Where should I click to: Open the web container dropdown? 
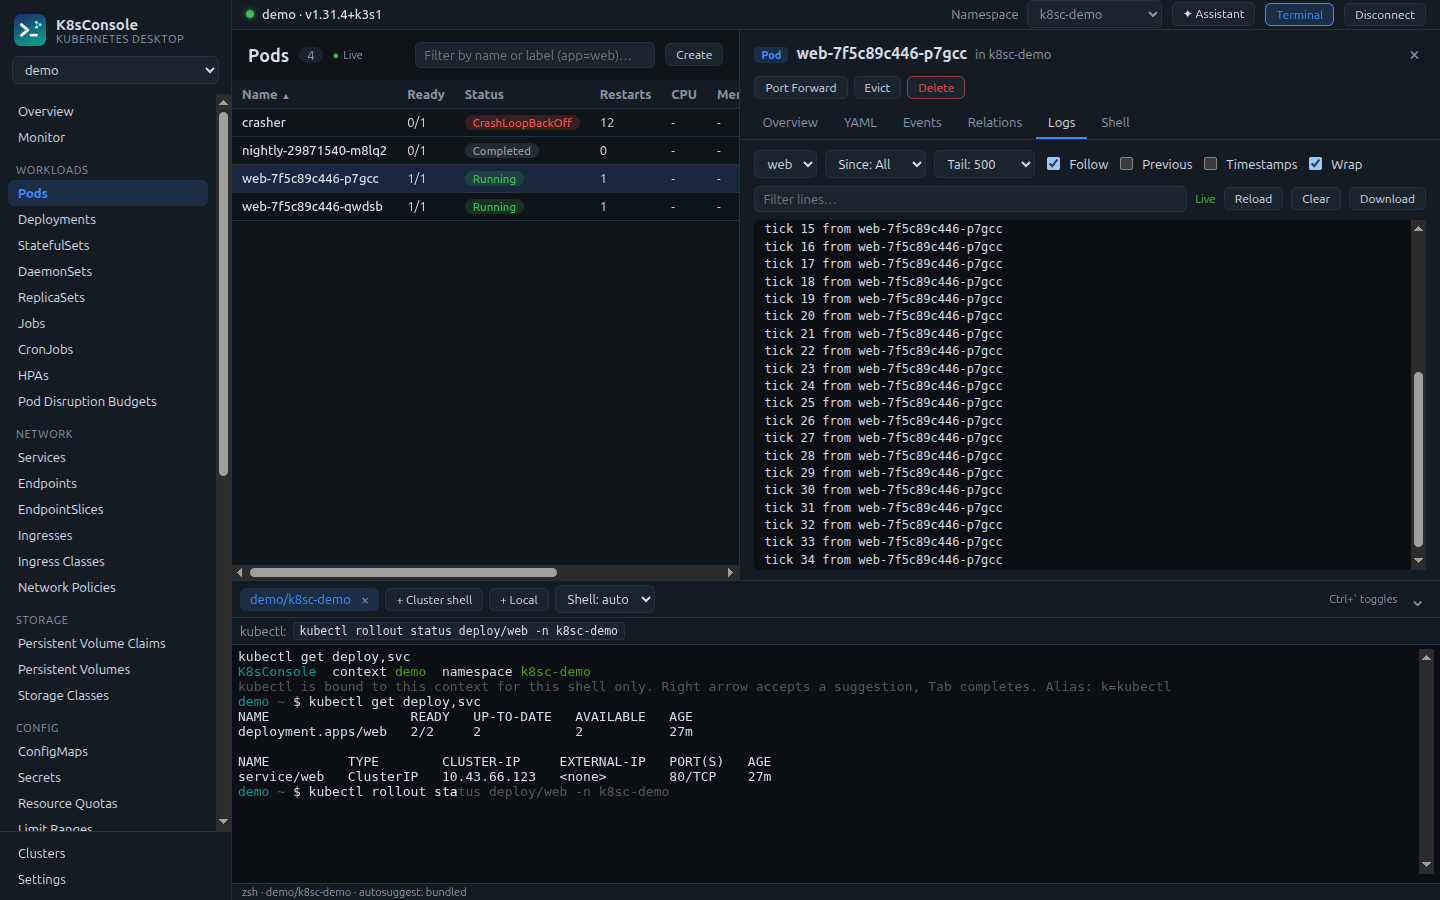(786, 164)
